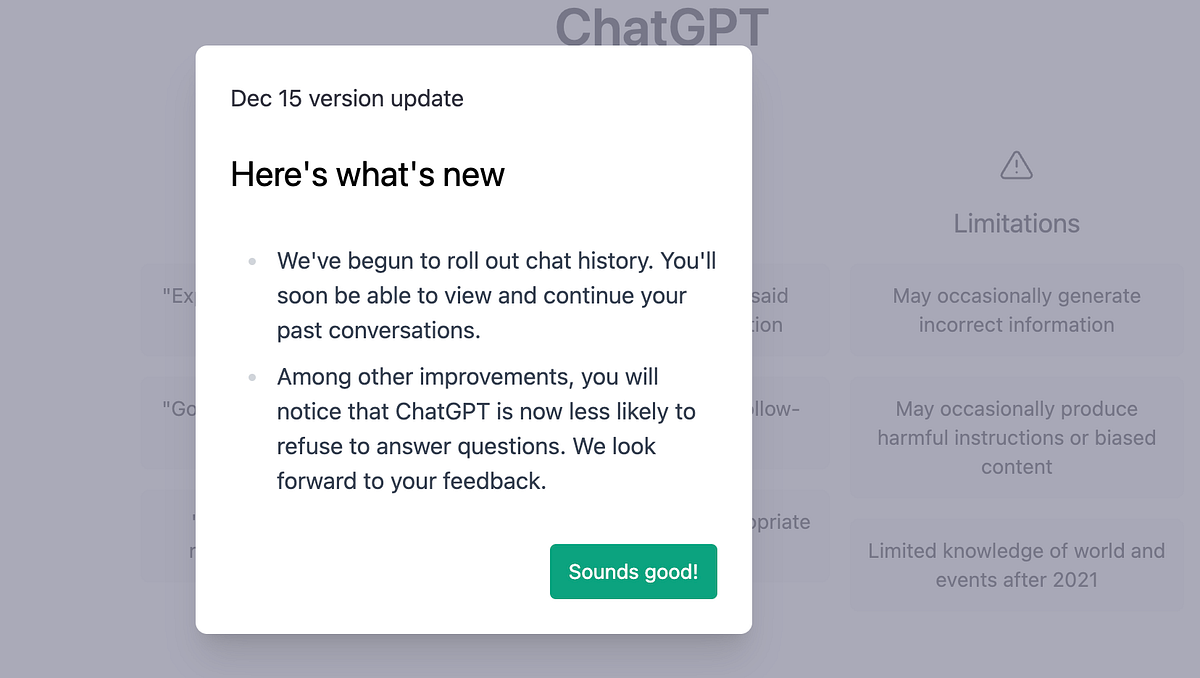The height and width of the screenshot is (678, 1200).
Task: Select the chat history rollout announcement text
Action: 495,293
